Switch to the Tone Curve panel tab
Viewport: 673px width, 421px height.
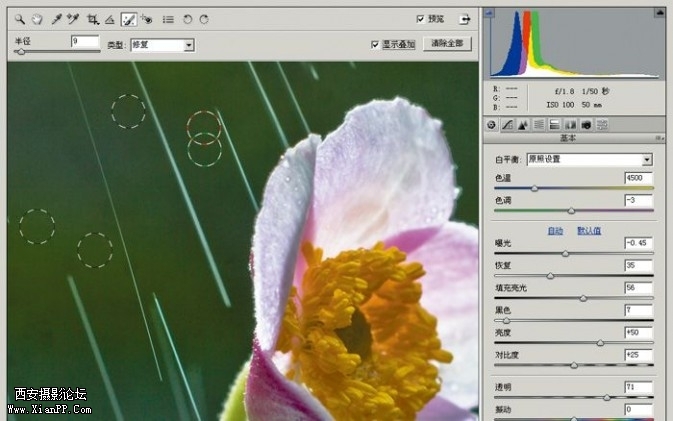point(507,124)
